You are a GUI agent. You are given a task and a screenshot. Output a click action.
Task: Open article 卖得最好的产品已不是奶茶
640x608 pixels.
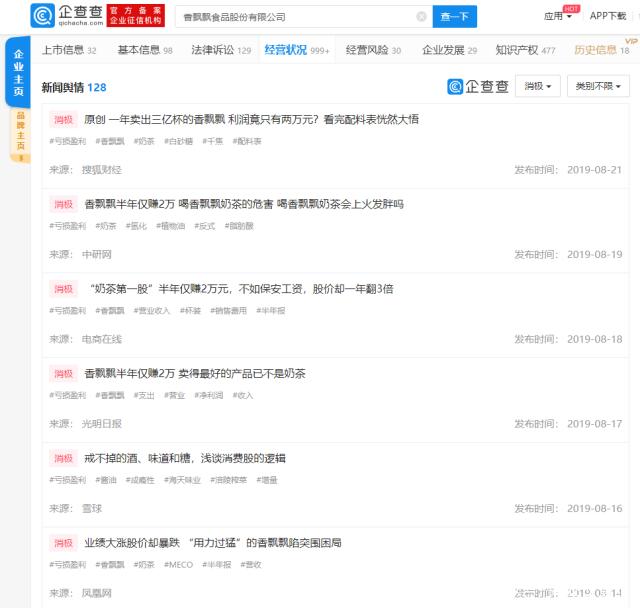click(x=195, y=373)
